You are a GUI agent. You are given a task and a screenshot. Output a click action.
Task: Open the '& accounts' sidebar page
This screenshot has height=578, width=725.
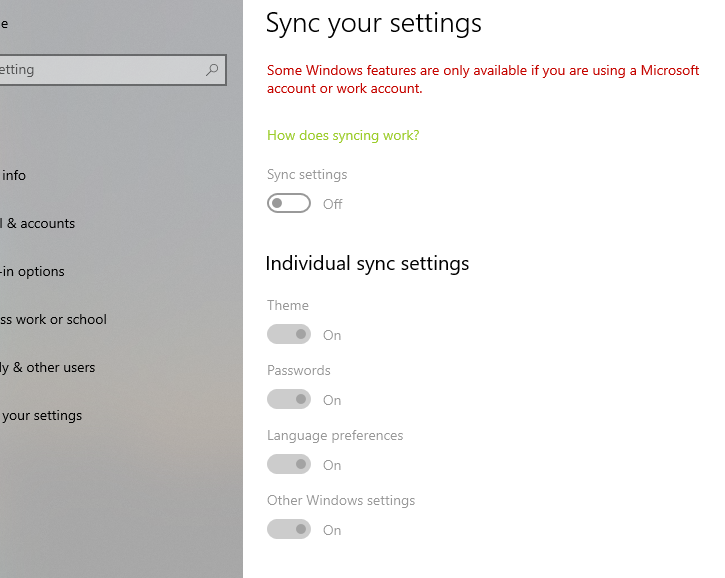click(41, 224)
